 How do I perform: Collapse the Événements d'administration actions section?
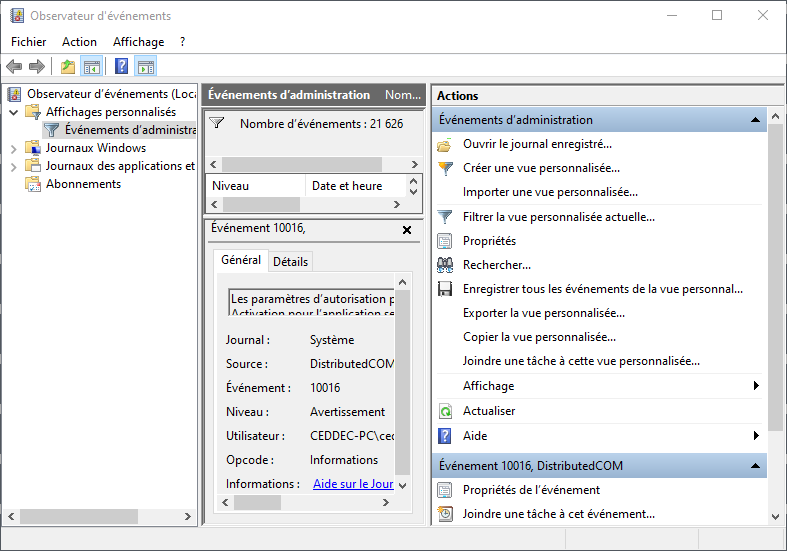point(756,120)
